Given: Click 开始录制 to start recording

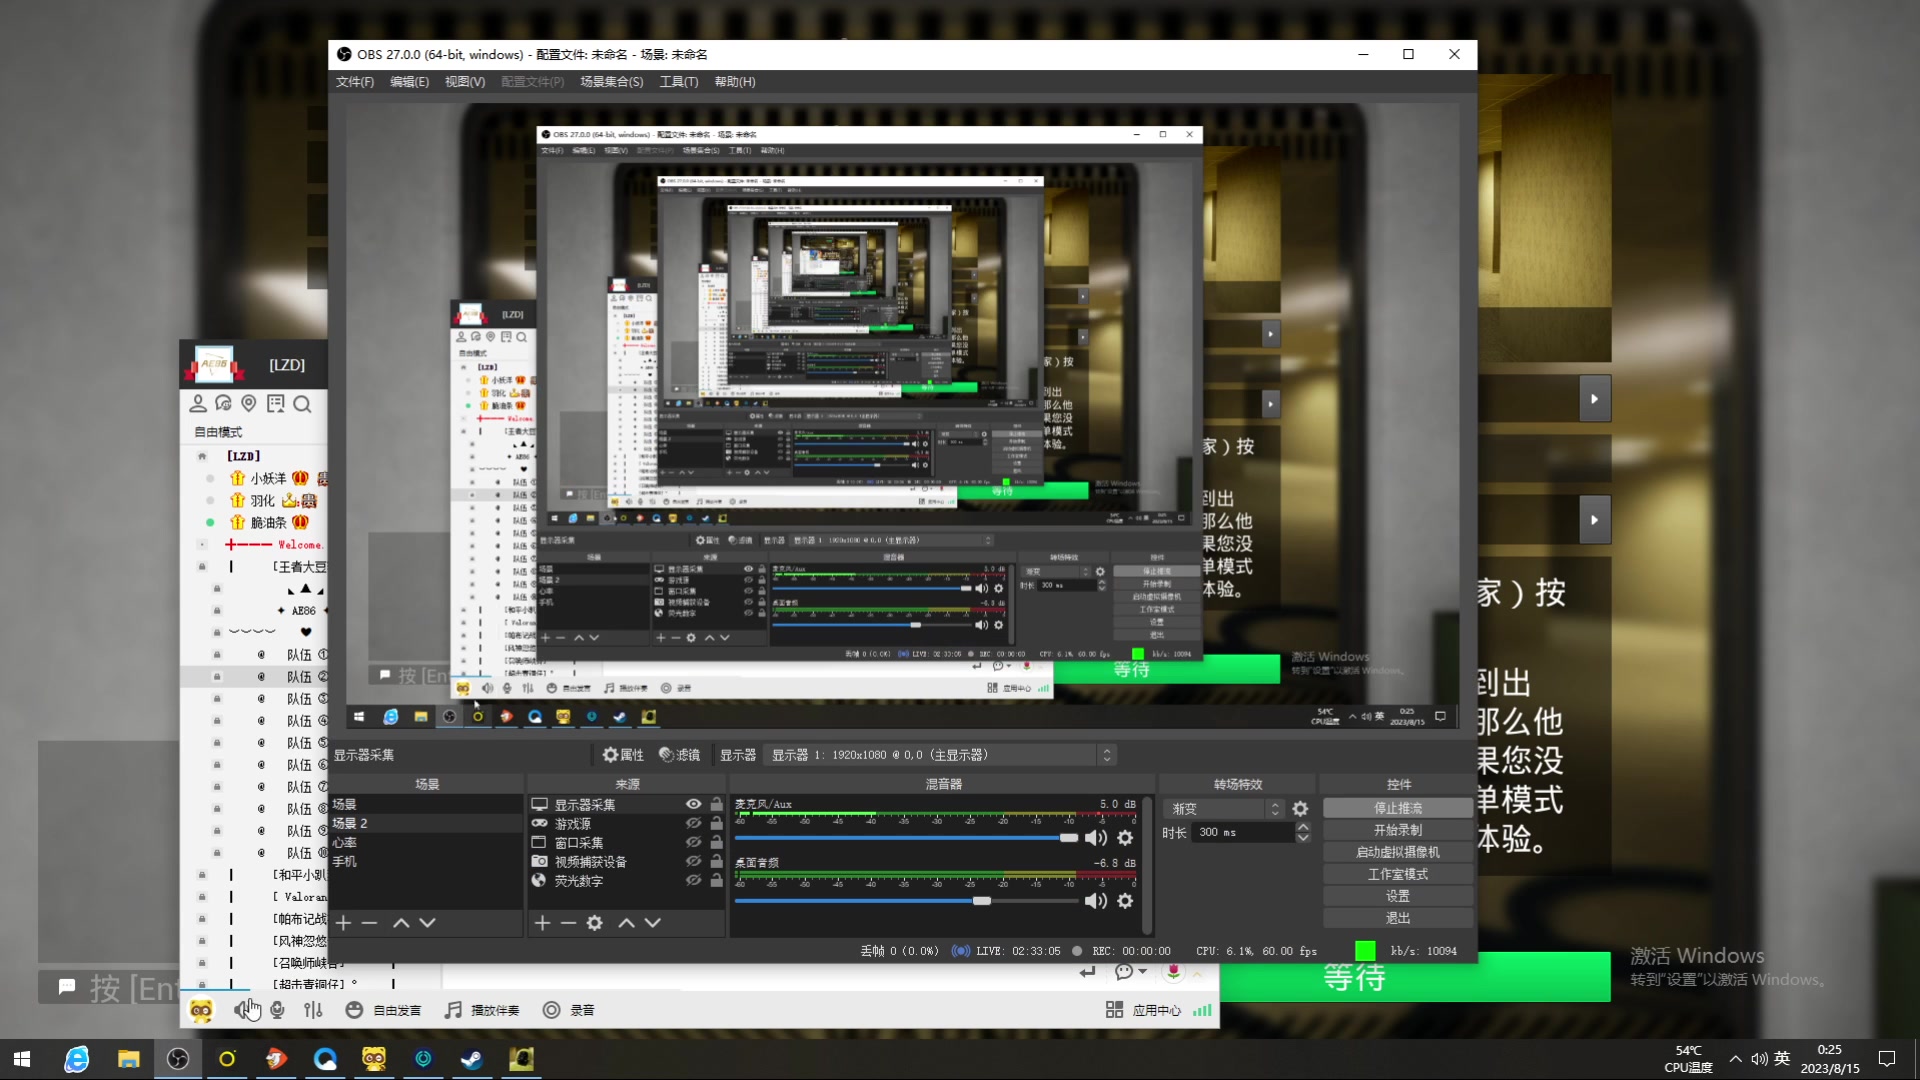Looking at the screenshot, I should coord(1397,830).
